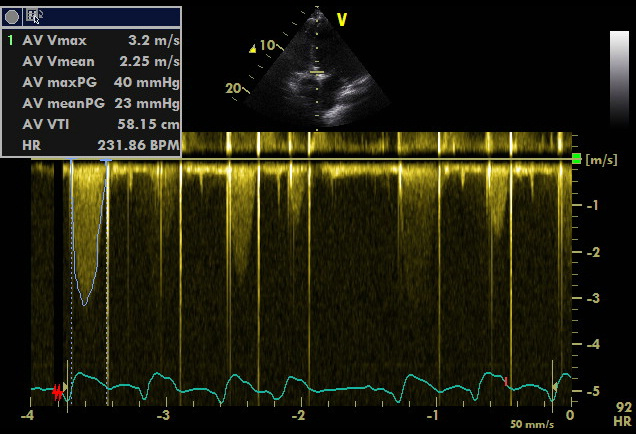Click the traced Doppler envelope peak
The image size is (636, 434).
pyautogui.click(x=85, y=303)
